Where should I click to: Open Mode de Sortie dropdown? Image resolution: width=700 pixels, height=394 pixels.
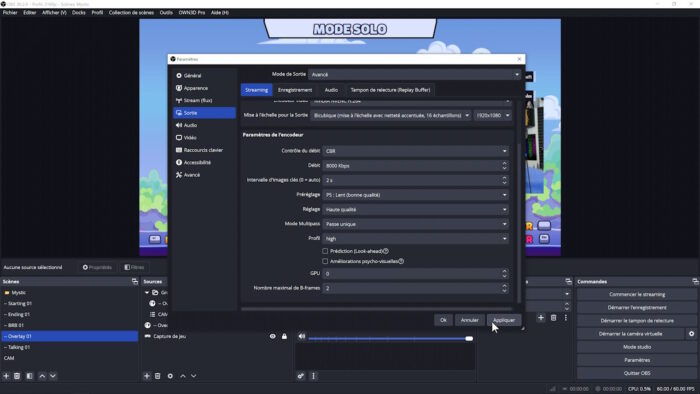[x=415, y=75]
